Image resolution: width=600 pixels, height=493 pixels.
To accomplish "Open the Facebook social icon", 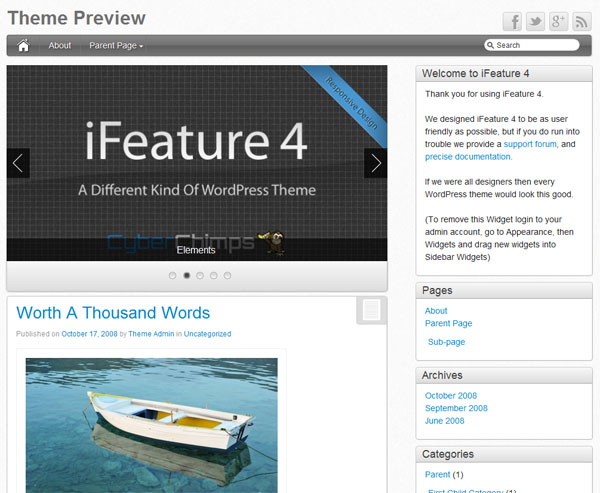I will (x=512, y=21).
